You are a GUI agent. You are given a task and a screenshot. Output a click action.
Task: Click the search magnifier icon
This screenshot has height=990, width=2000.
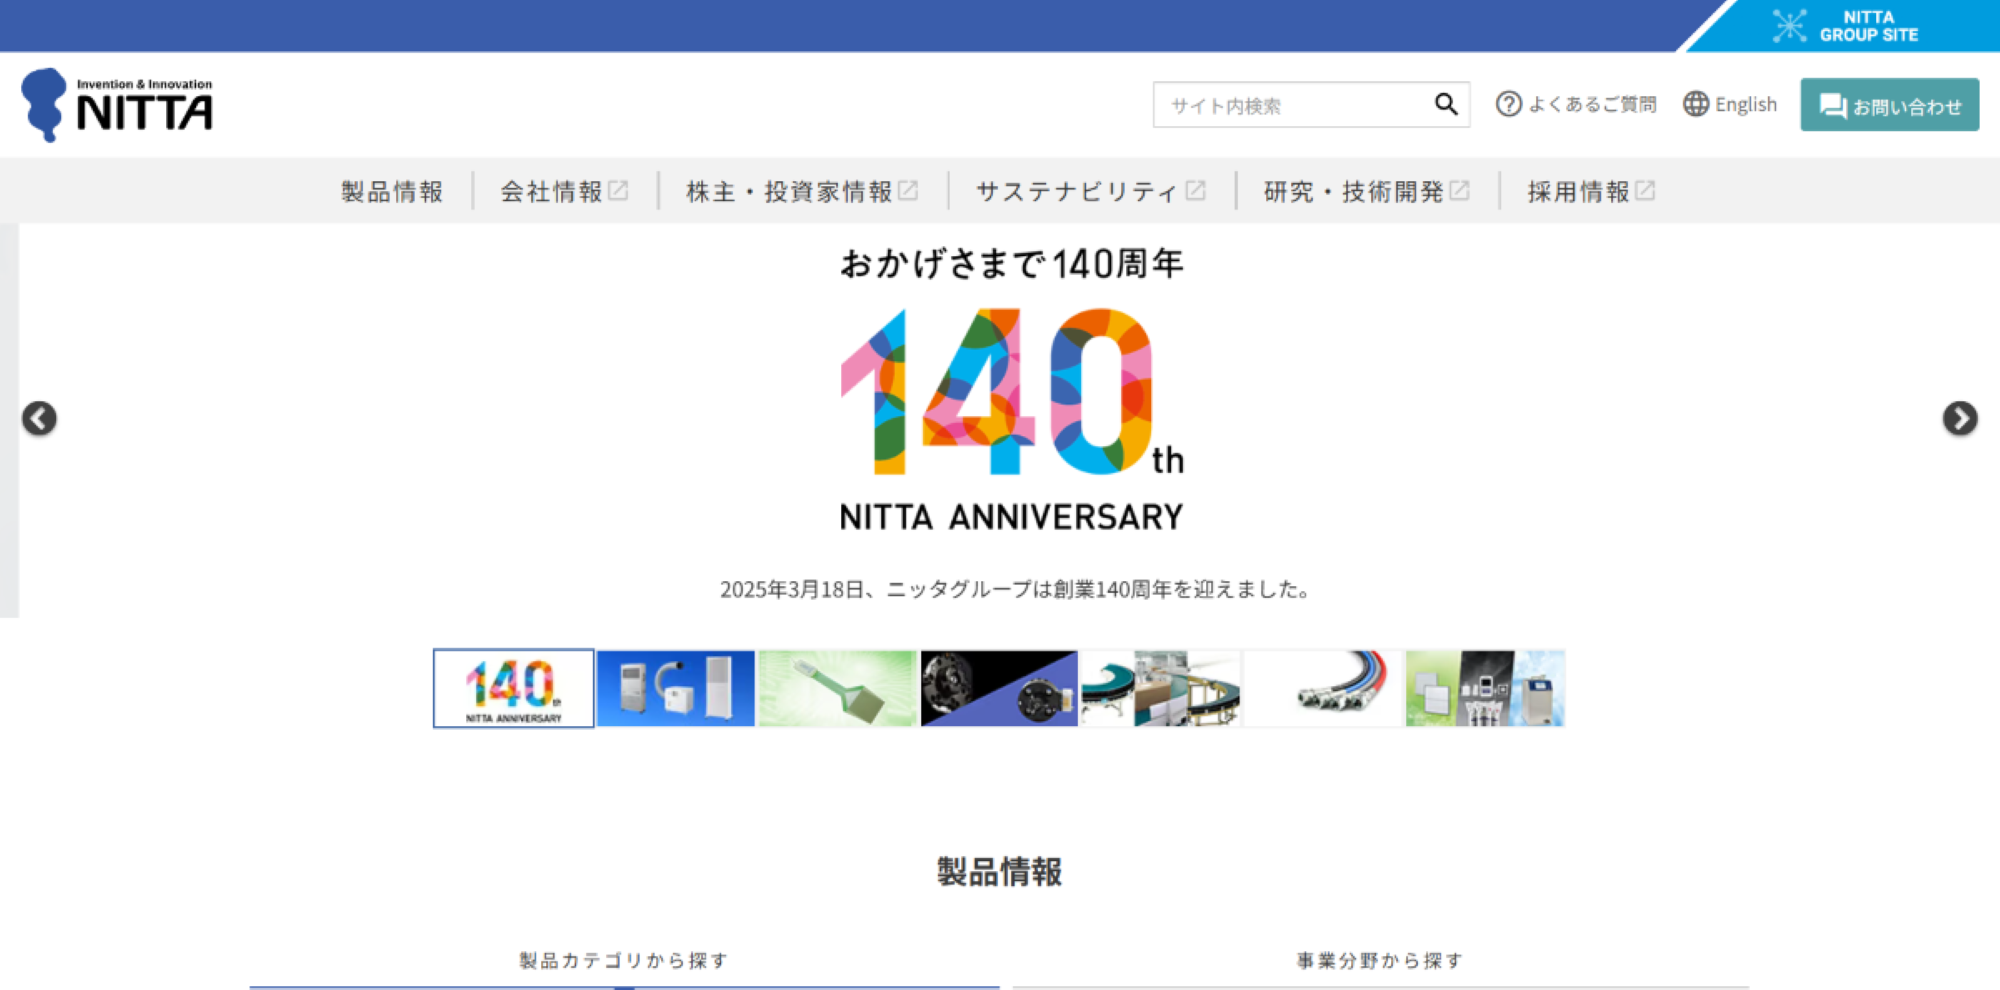click(x=1446, y=104)
